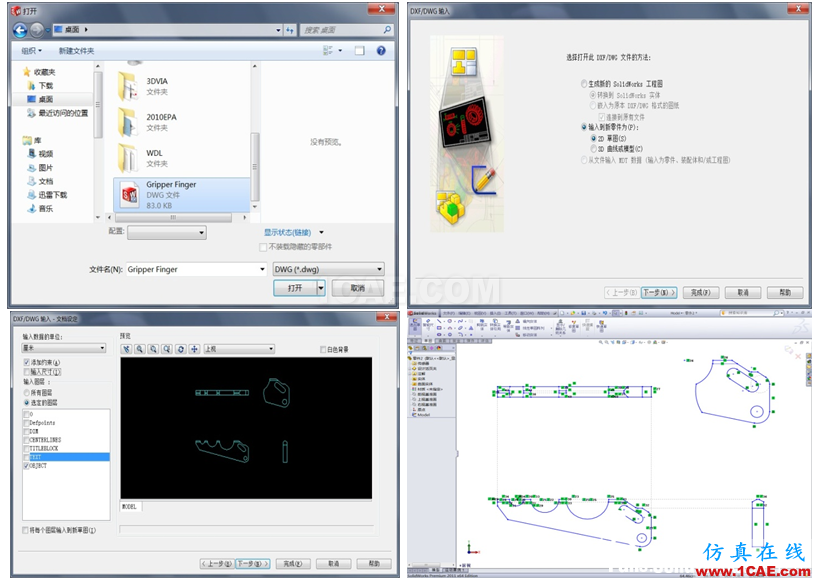Screen dimensions: 815x579
Task: Click 下一步 in DXF/DWG 输入 dialog
Action: (659, 293)
